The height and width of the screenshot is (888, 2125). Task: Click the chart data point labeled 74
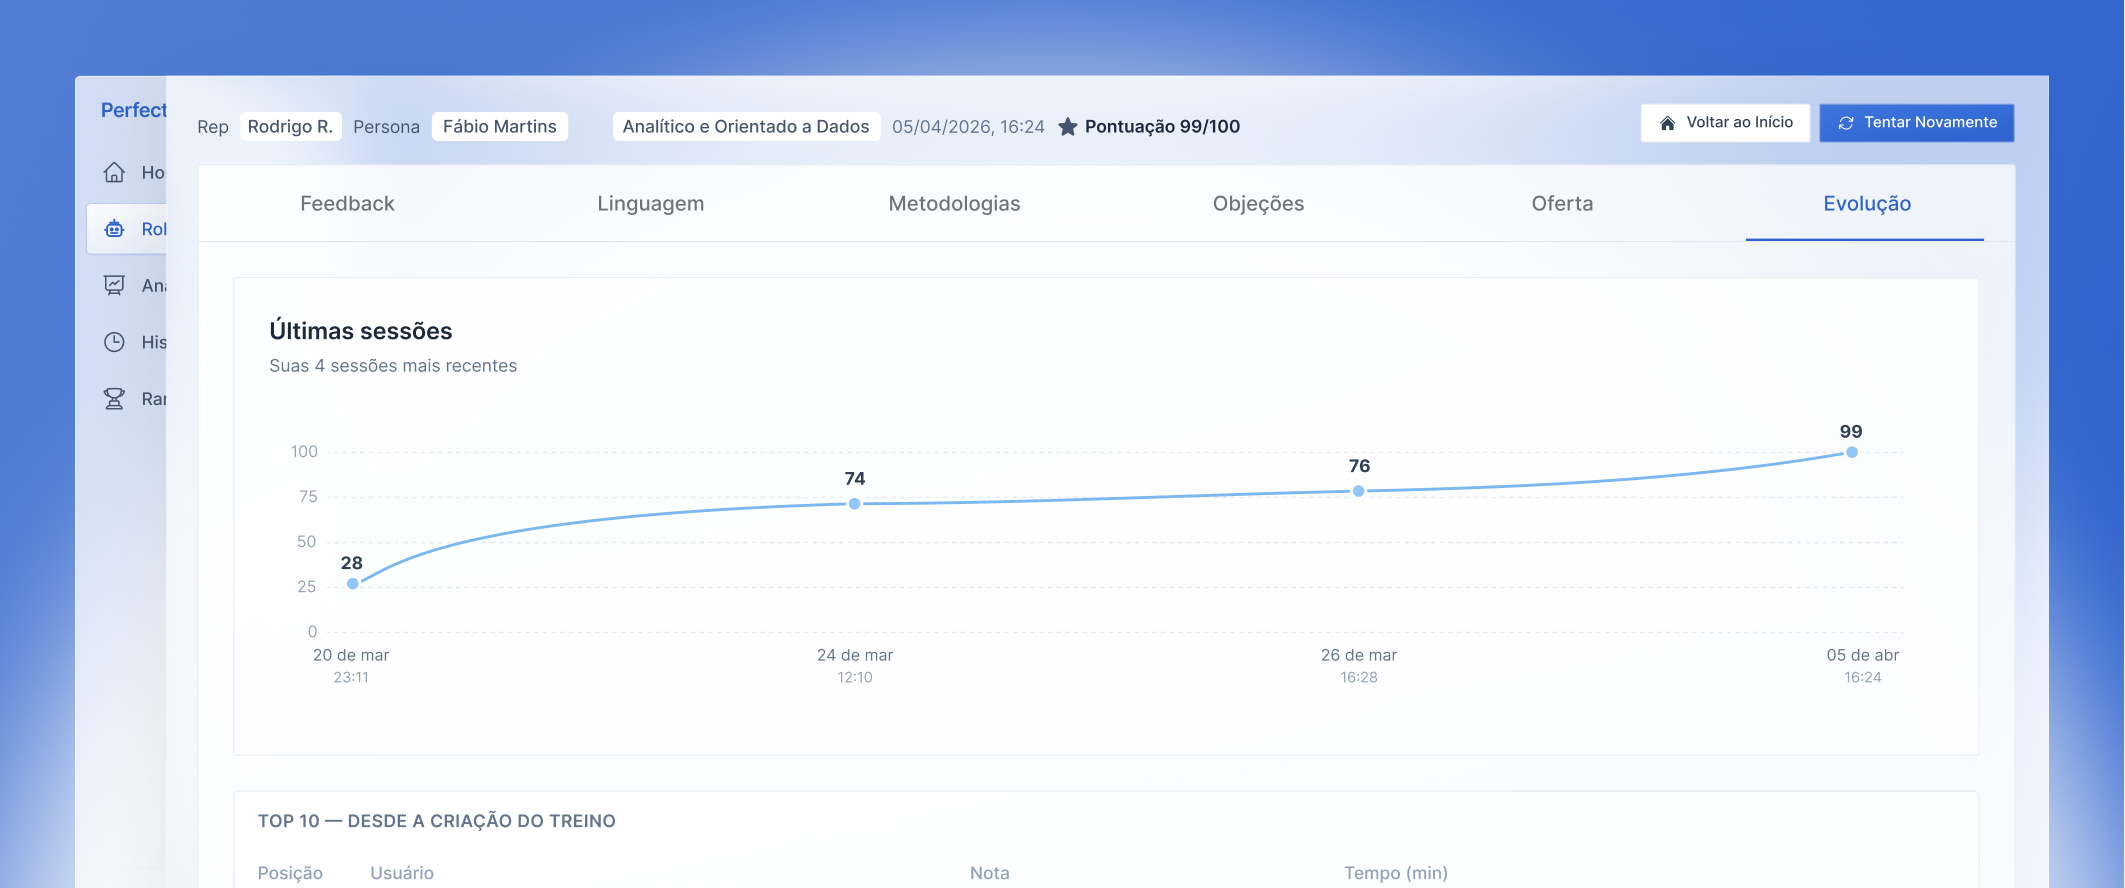click(855, 504)
